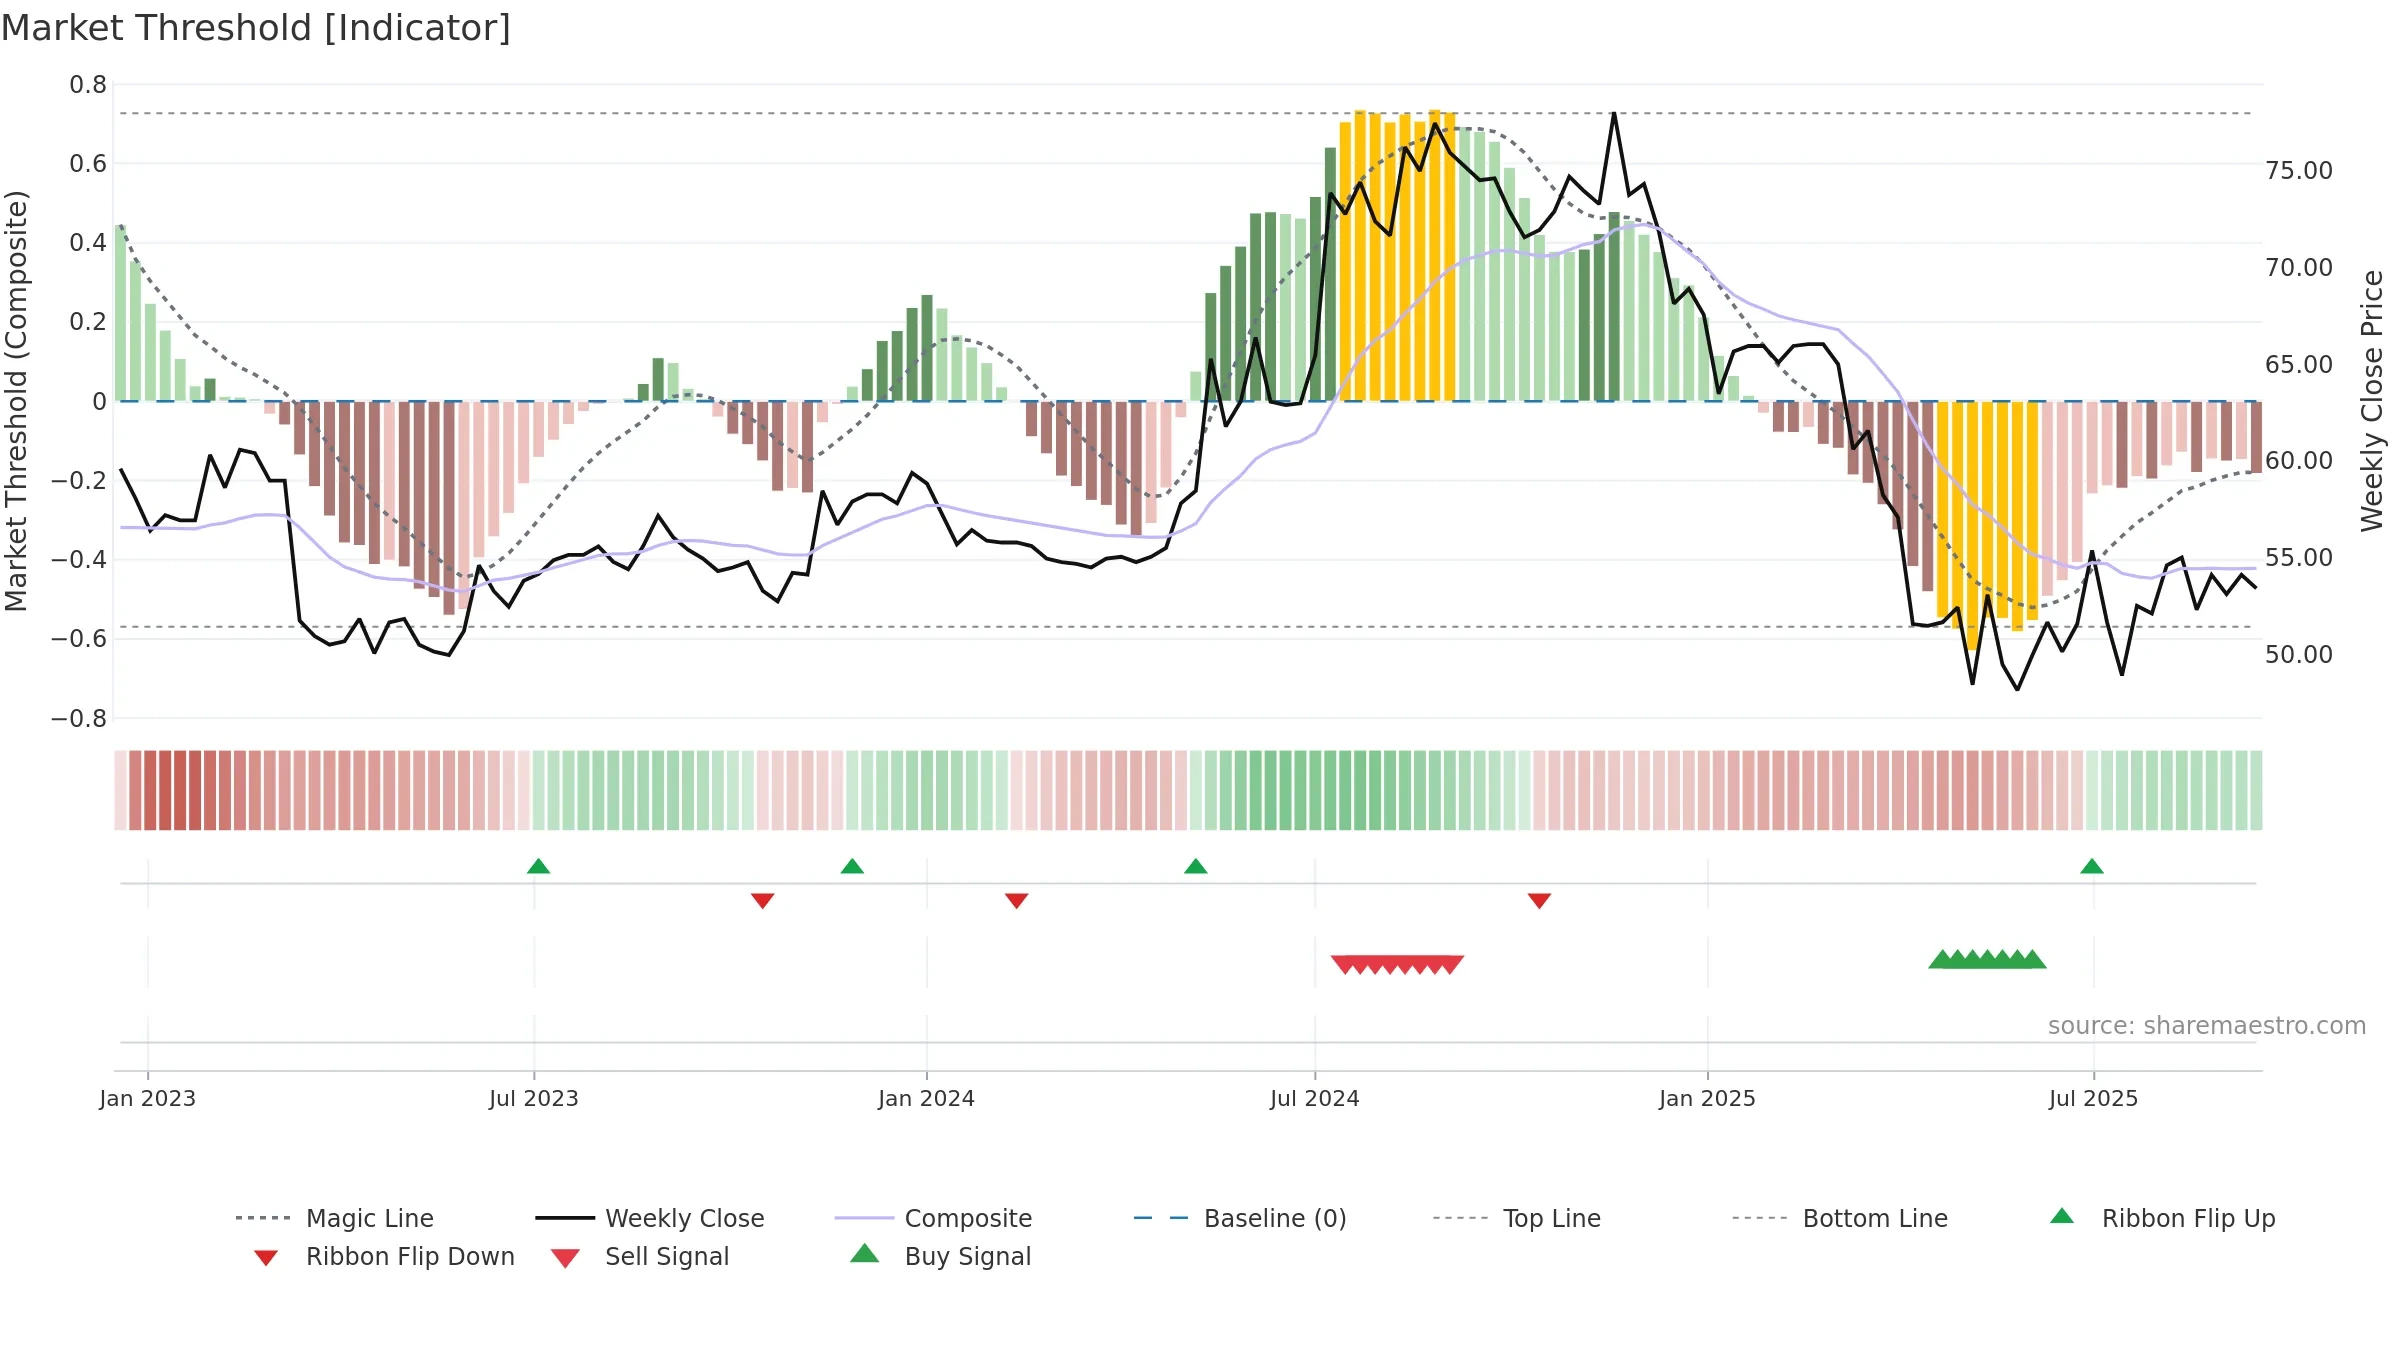This screenshot has height=1350, width=2400.
Task: Click the Jul 2025 x-axis label
Action: [2094, 1098]
